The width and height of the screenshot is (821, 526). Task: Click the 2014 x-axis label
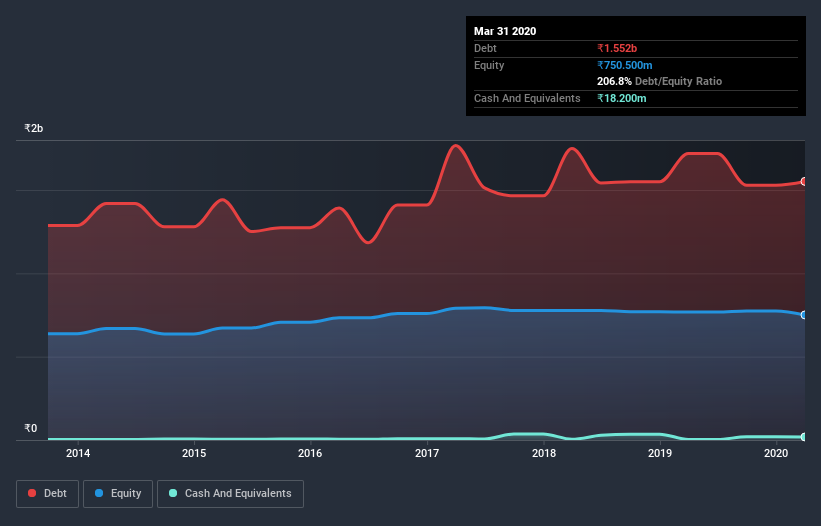pos(78,453)
